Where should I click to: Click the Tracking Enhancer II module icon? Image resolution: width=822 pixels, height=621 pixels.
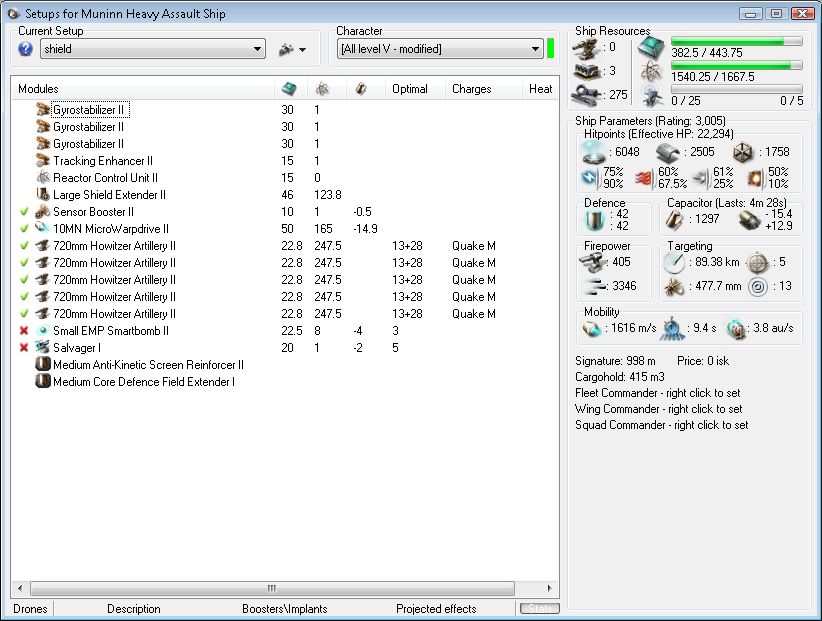pyautogui.click(x=43, y=160)
